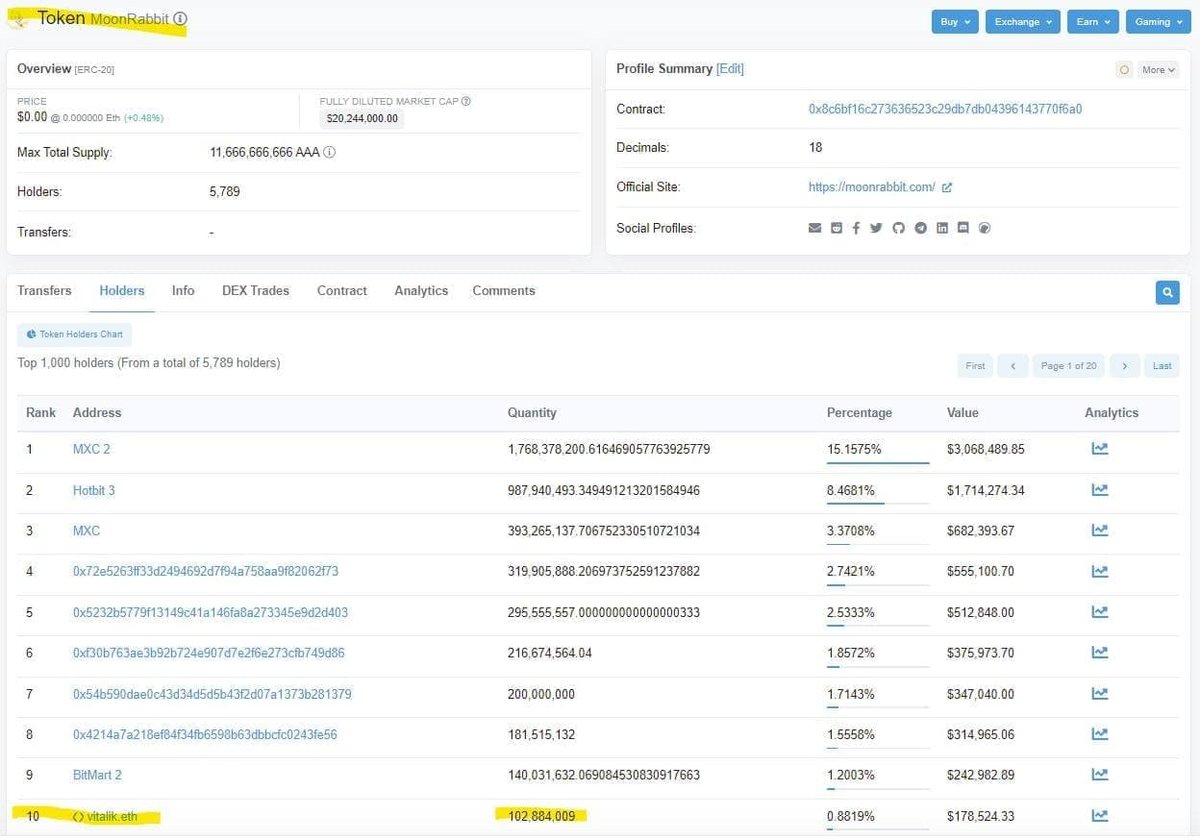
Task: Click the small circle button beside More
Action: [1124, 70]
